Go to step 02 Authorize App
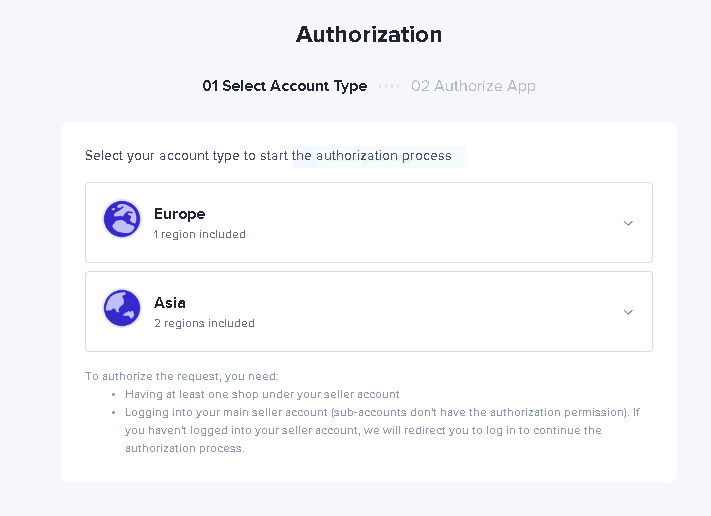This screenshot has width=711, height=516. pos(473,86)
